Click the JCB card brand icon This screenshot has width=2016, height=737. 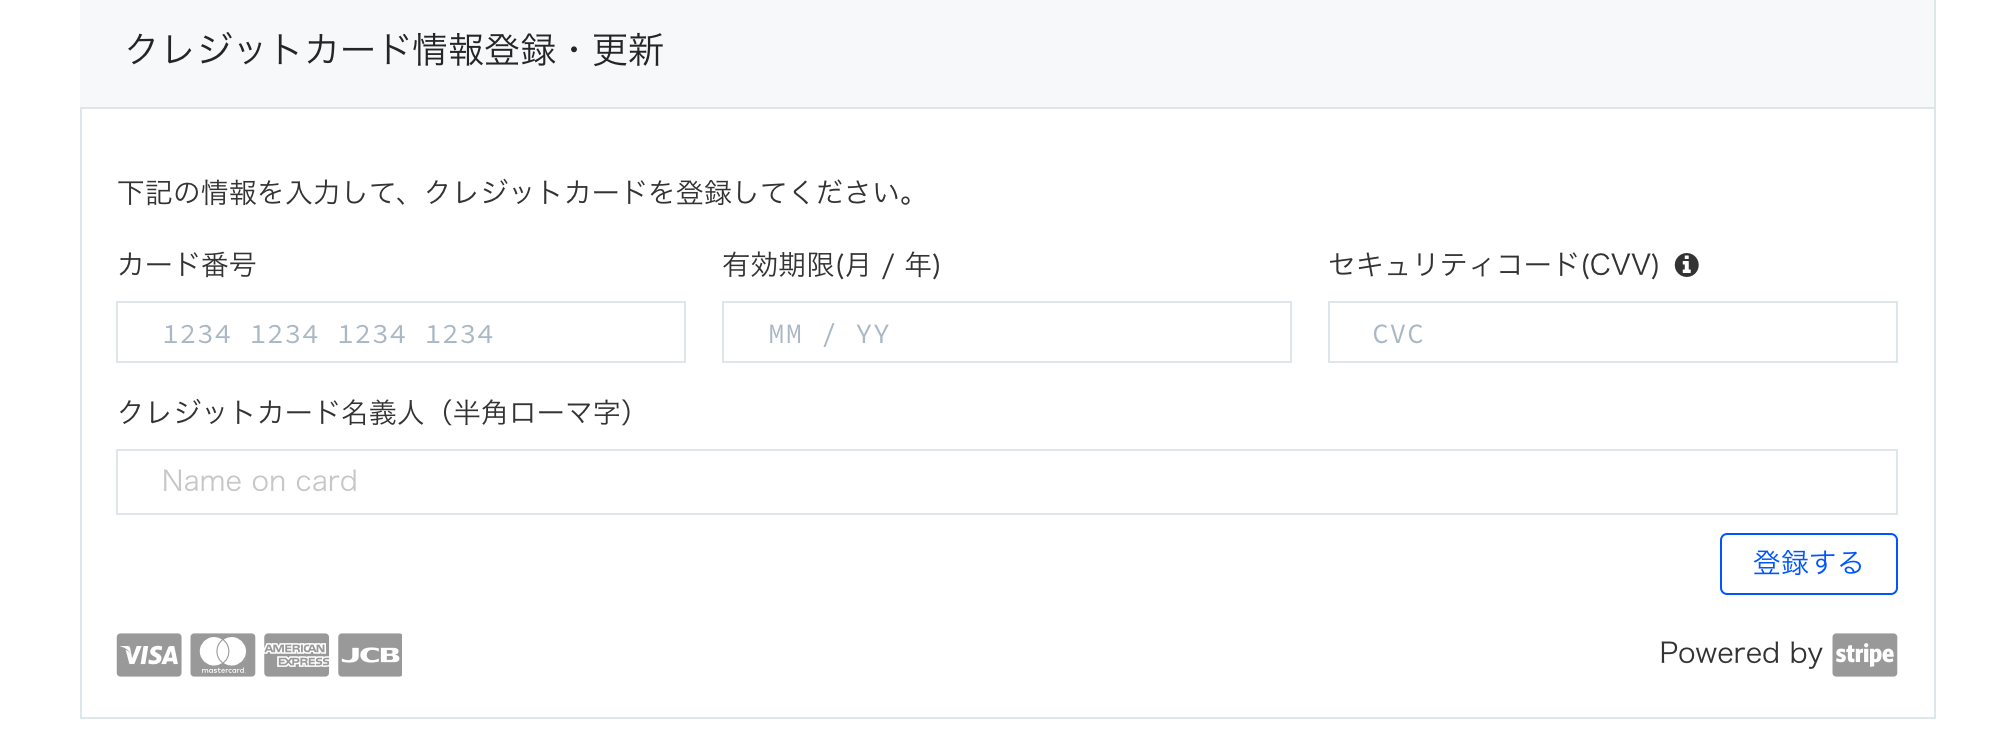(x=370, y=655)
